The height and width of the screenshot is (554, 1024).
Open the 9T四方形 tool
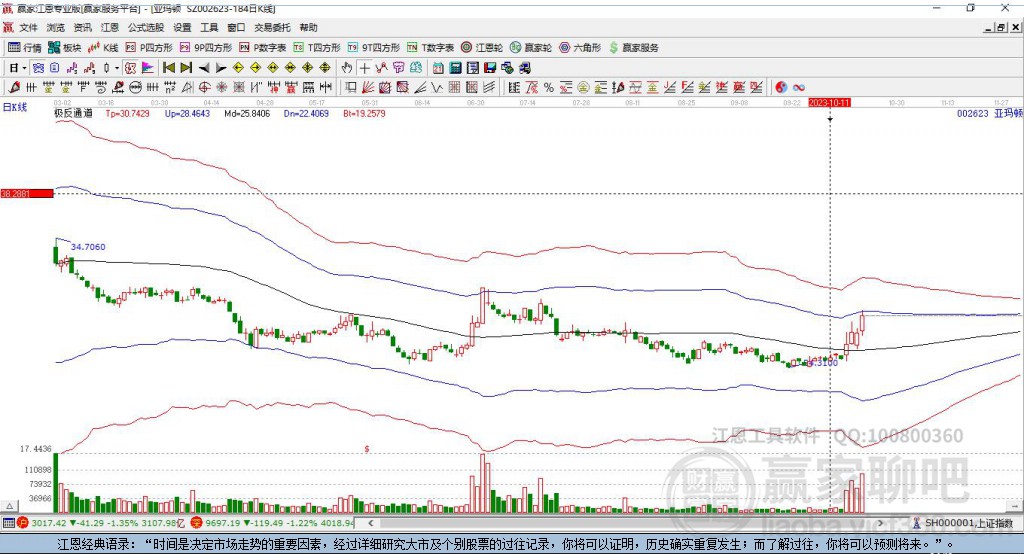(374, 48)
